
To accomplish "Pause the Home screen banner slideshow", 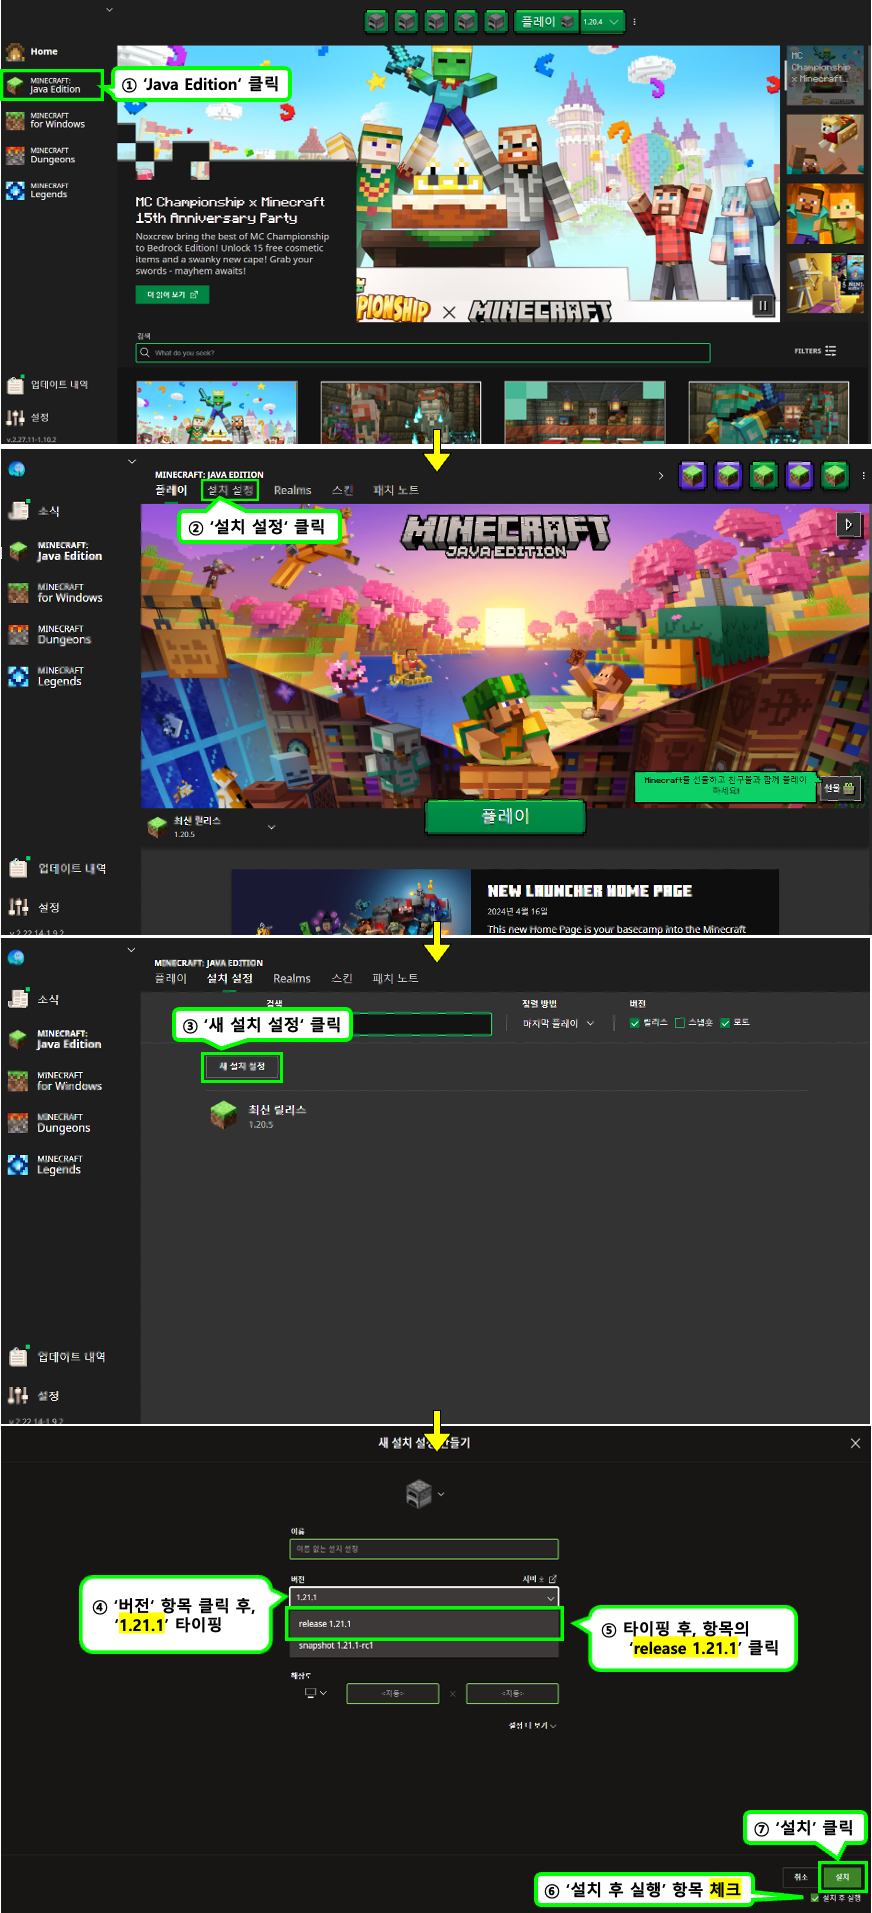I will (x=763, y=306).
